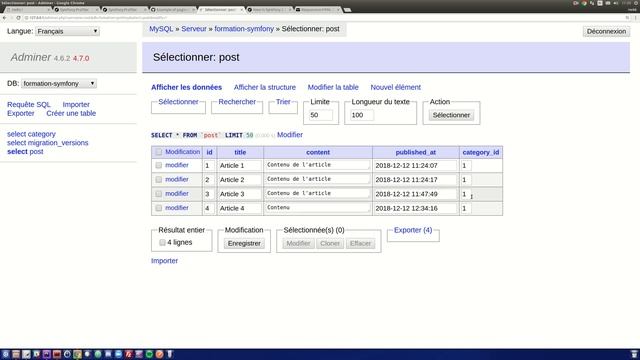Check the checkbox for the Article 4 row
The width and height of the screenshot is (640, 360).
159,208
